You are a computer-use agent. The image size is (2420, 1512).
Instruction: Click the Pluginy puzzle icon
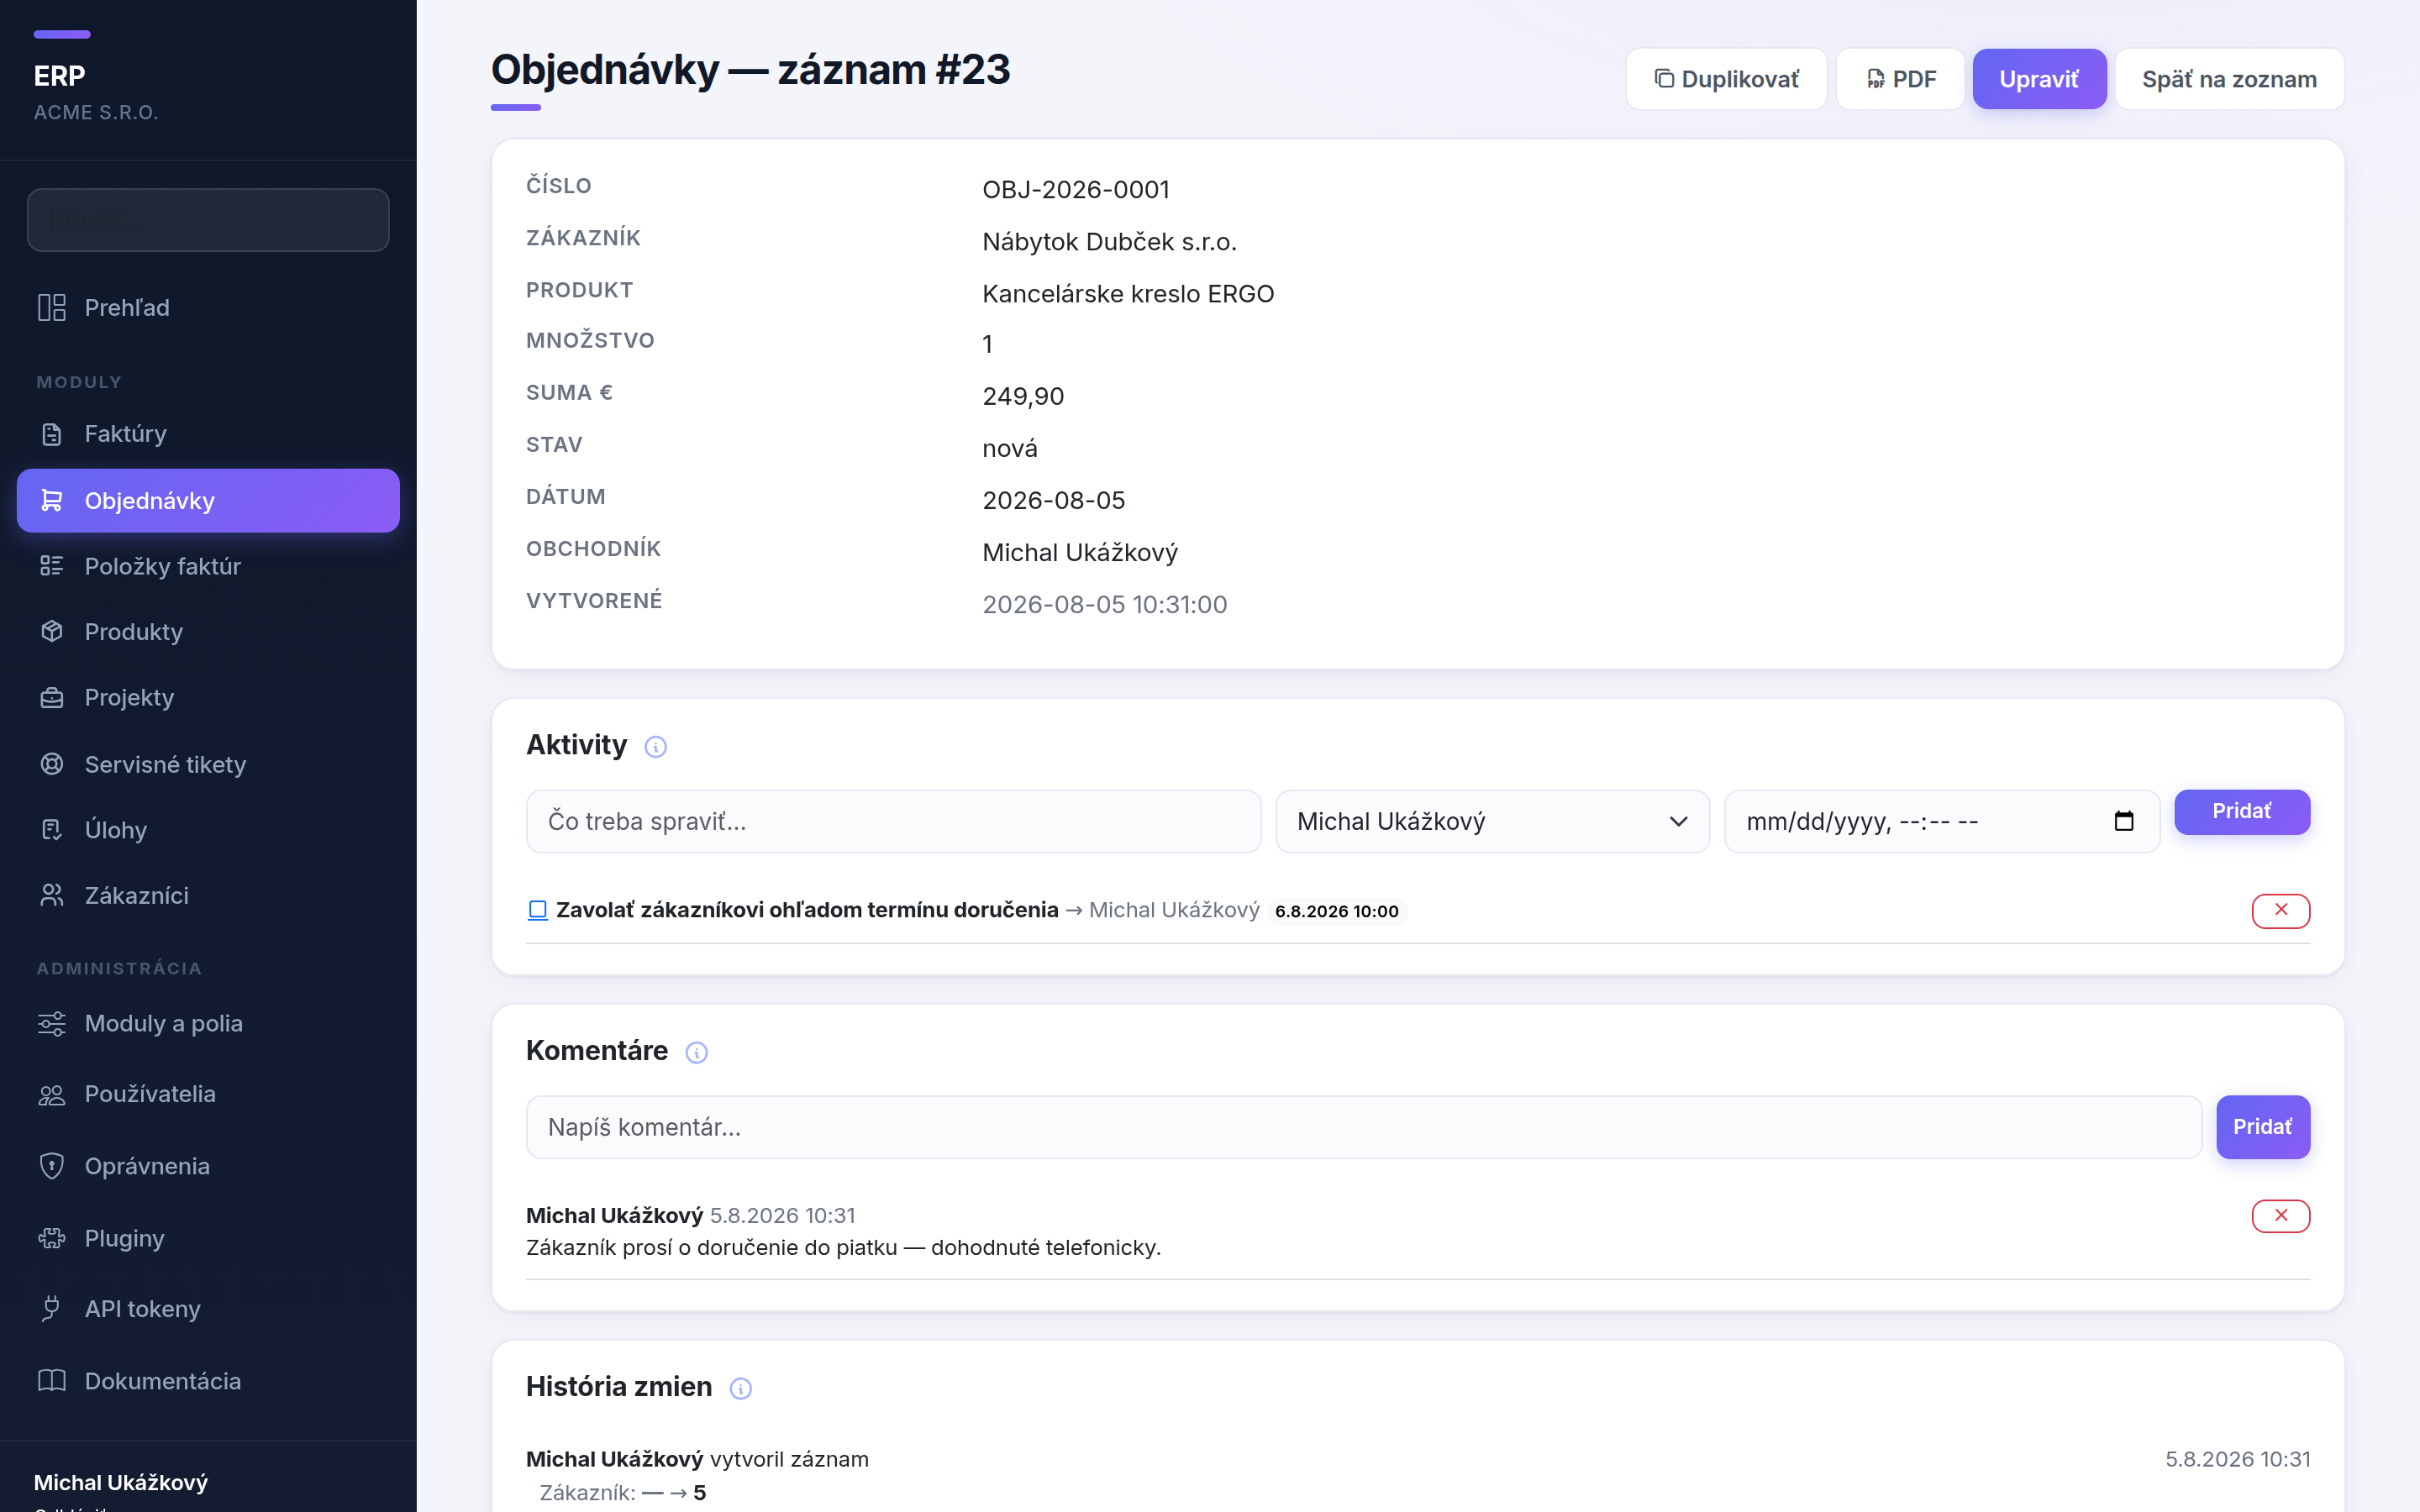point(51,1238)
